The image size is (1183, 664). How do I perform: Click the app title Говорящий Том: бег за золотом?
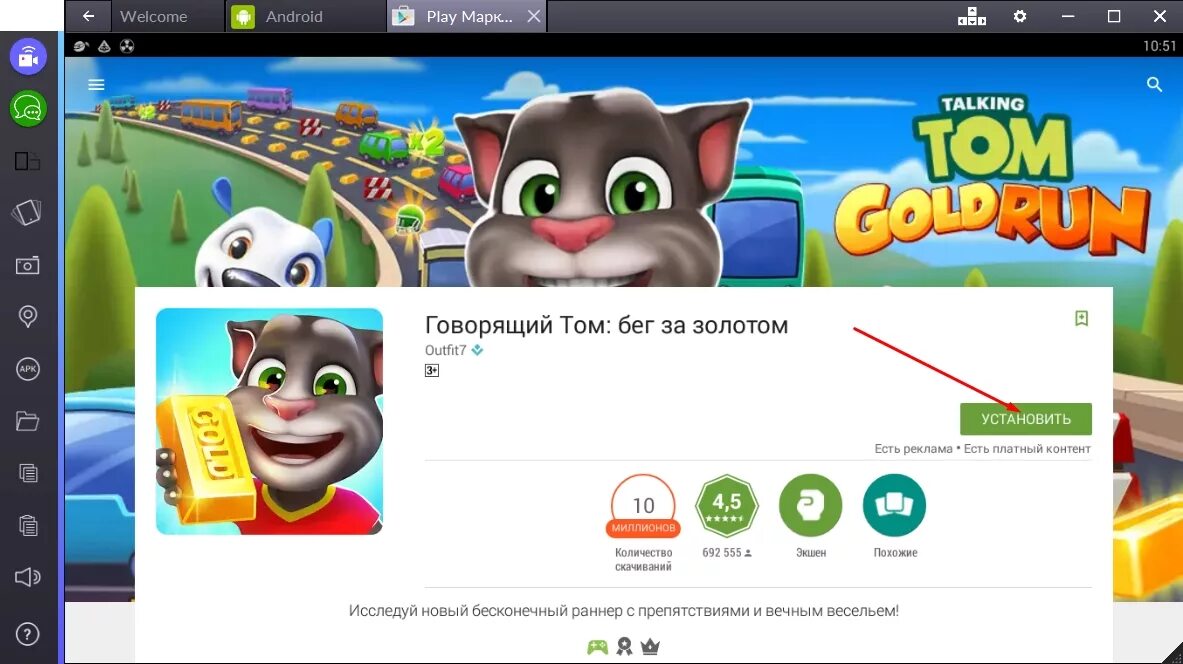(x=607, y=325)
